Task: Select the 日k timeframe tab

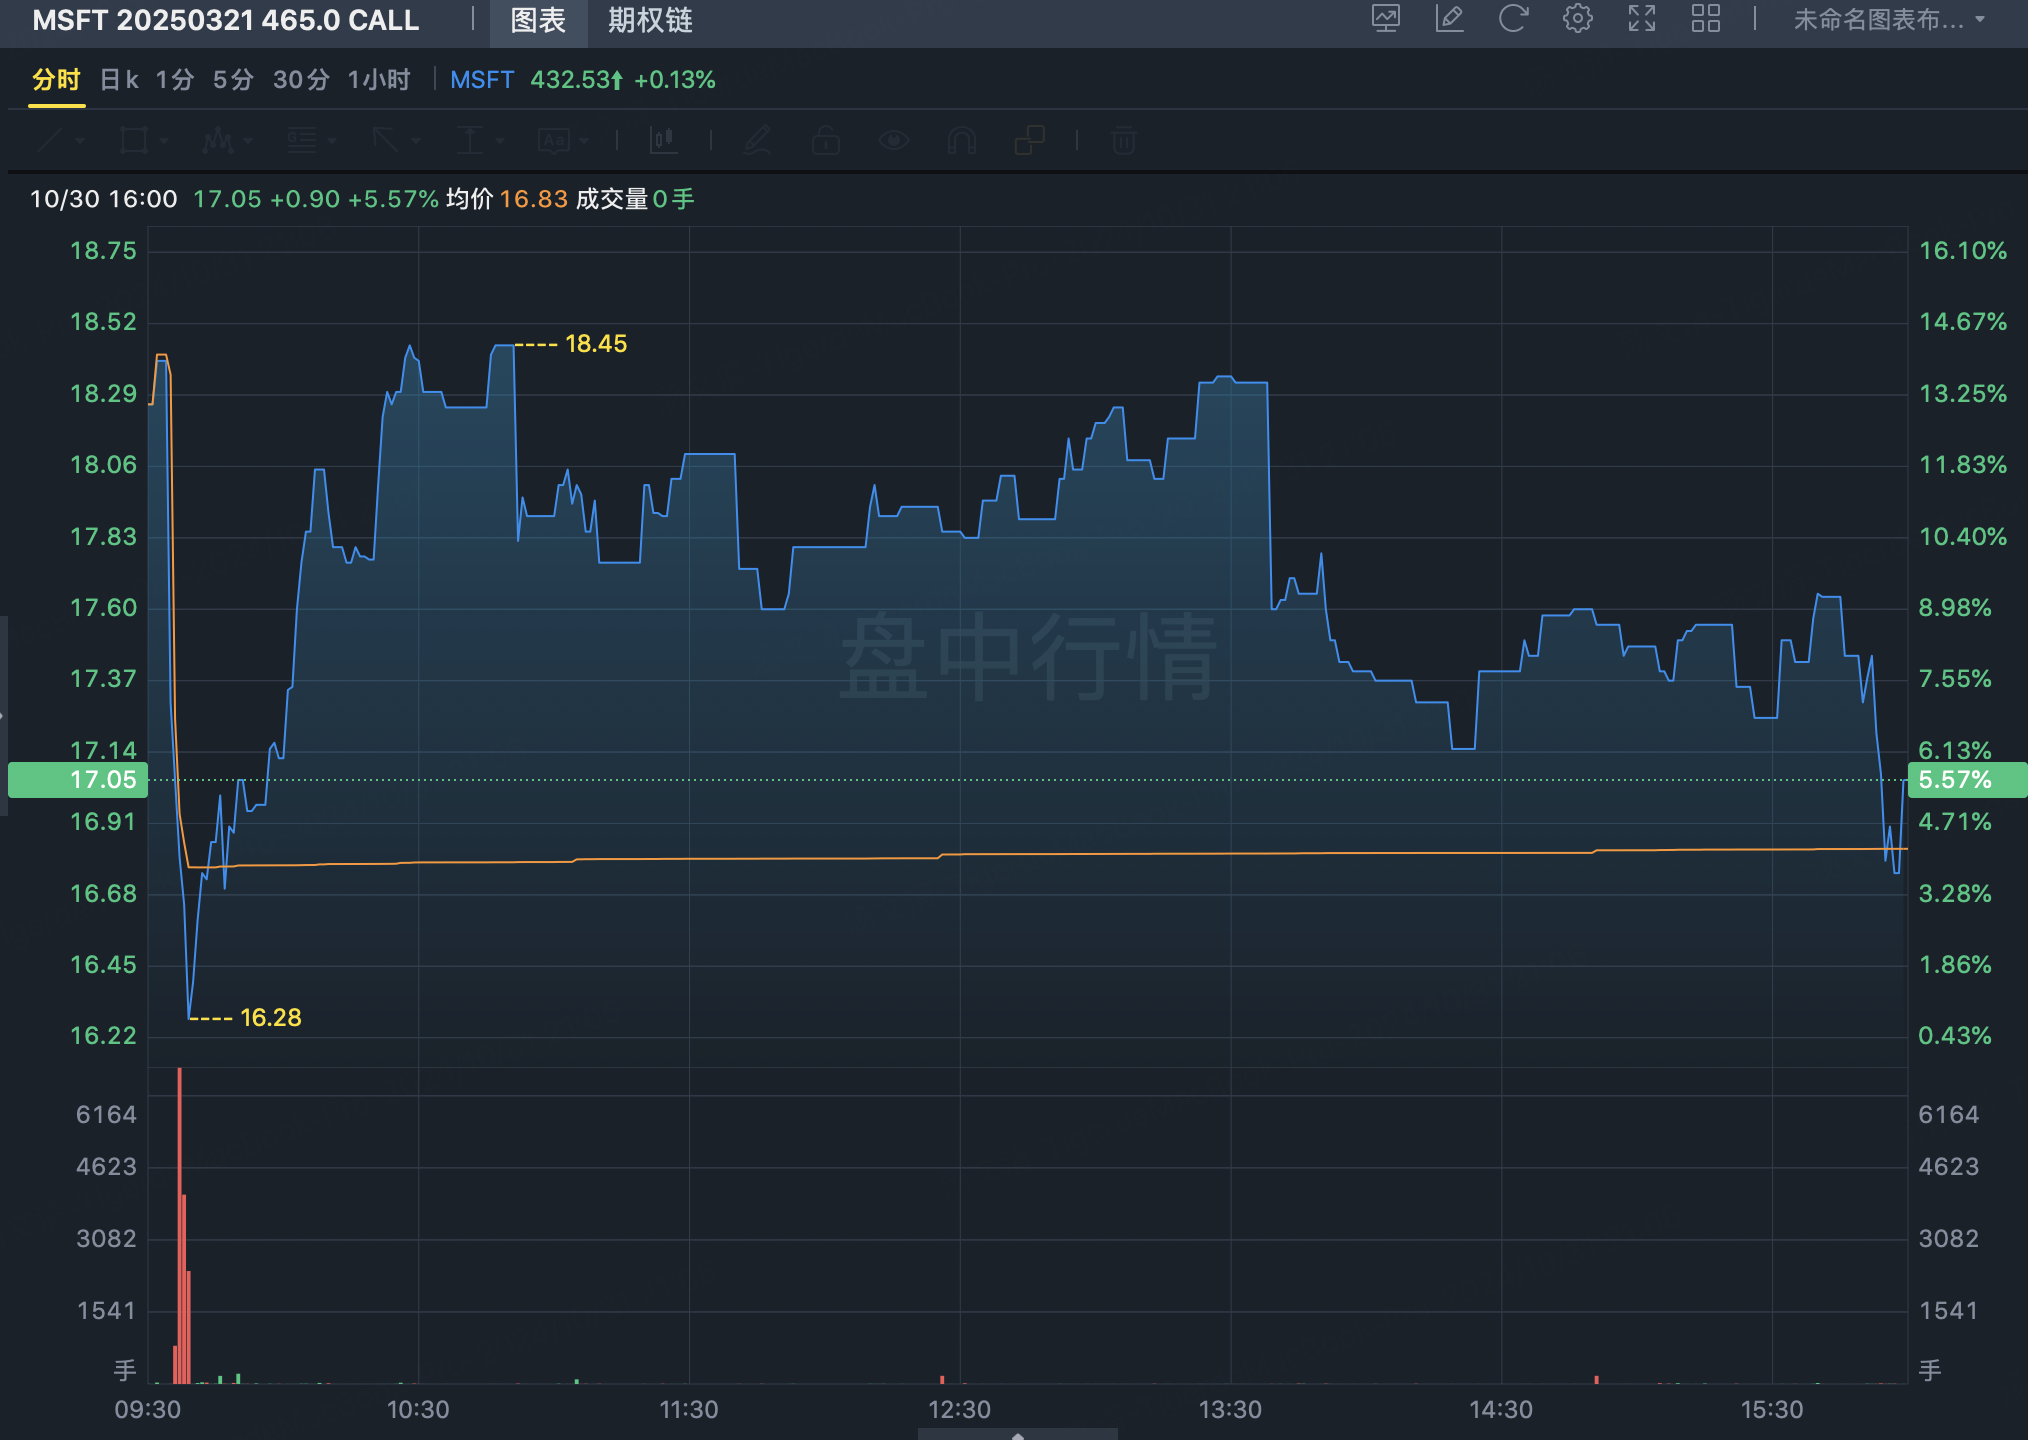Action: coord(119,80)
